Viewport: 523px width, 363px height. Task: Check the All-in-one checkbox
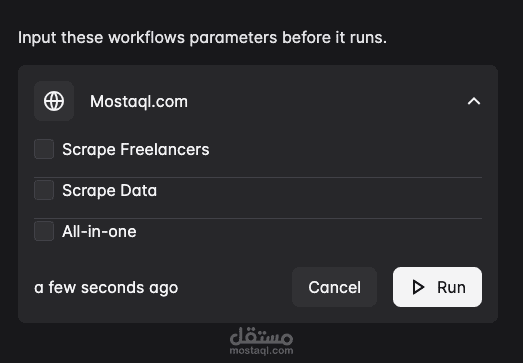pos(44,231)
